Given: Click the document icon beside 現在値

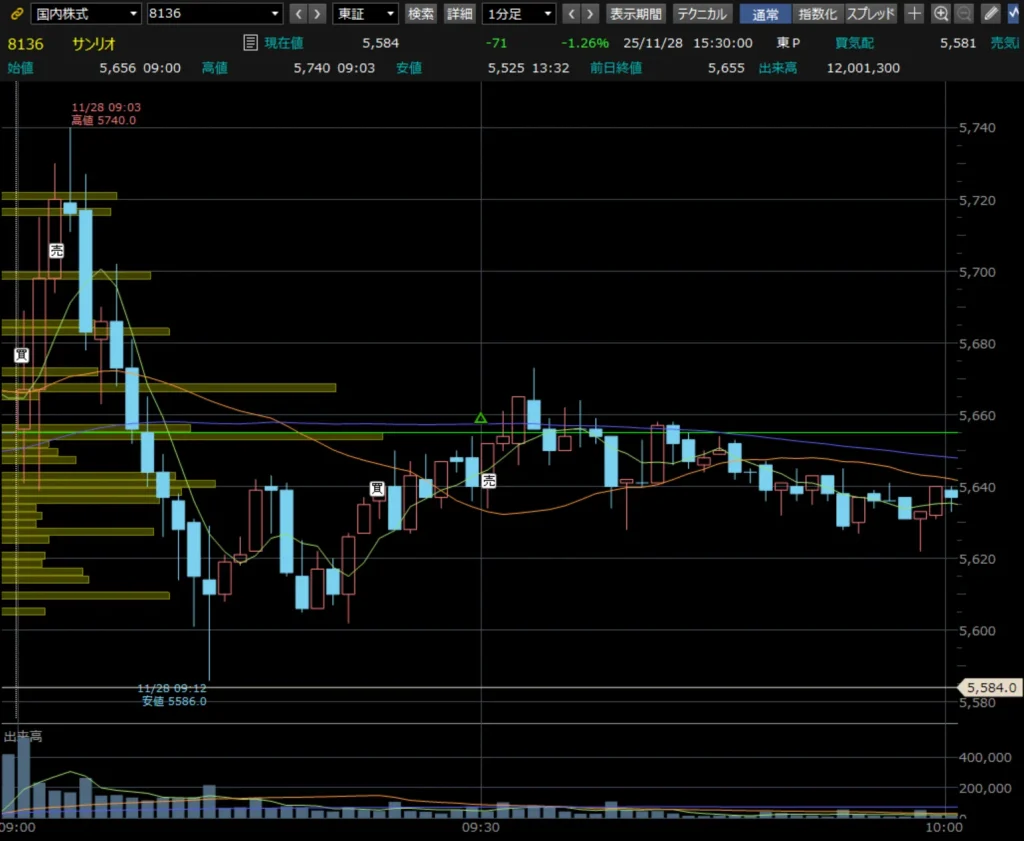Looking at the screenshot, I should (x=251, y=42).
